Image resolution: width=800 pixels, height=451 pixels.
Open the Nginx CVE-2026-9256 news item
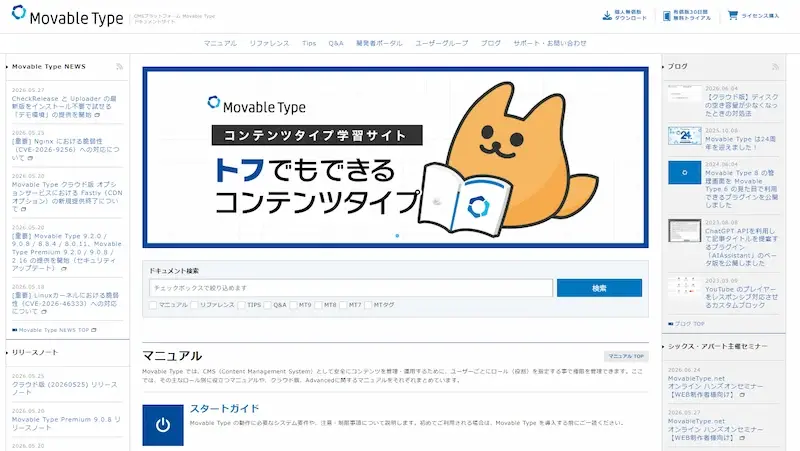(65, 149)
